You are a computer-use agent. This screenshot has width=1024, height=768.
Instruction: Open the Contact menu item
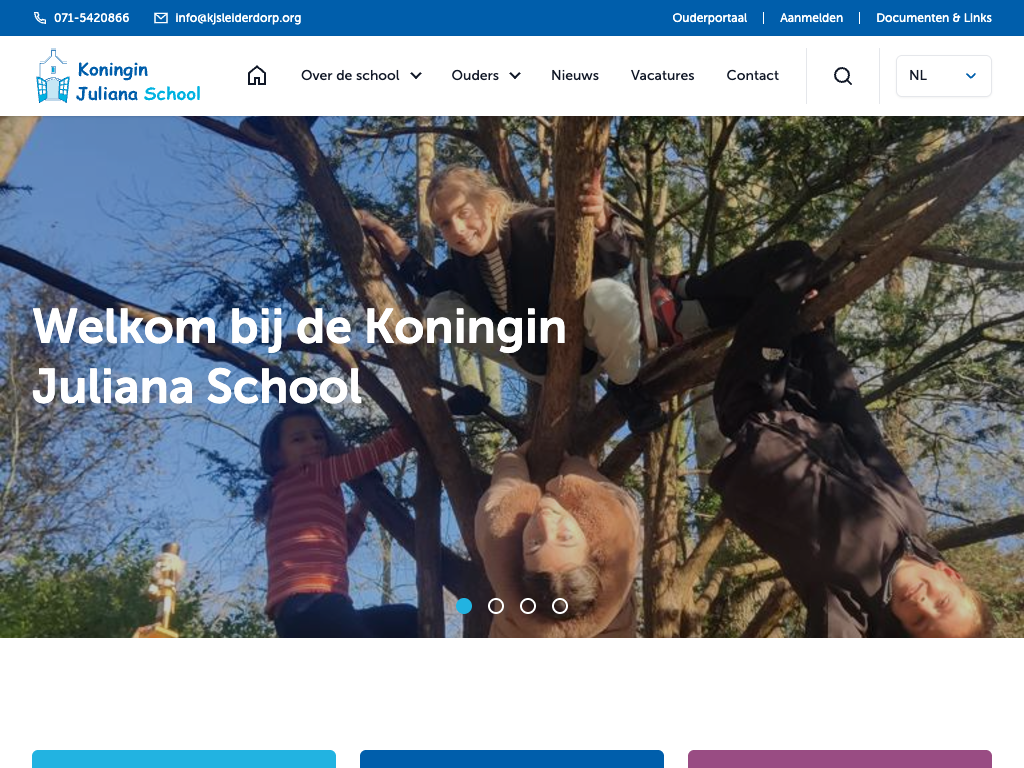(x=752, y=76)
